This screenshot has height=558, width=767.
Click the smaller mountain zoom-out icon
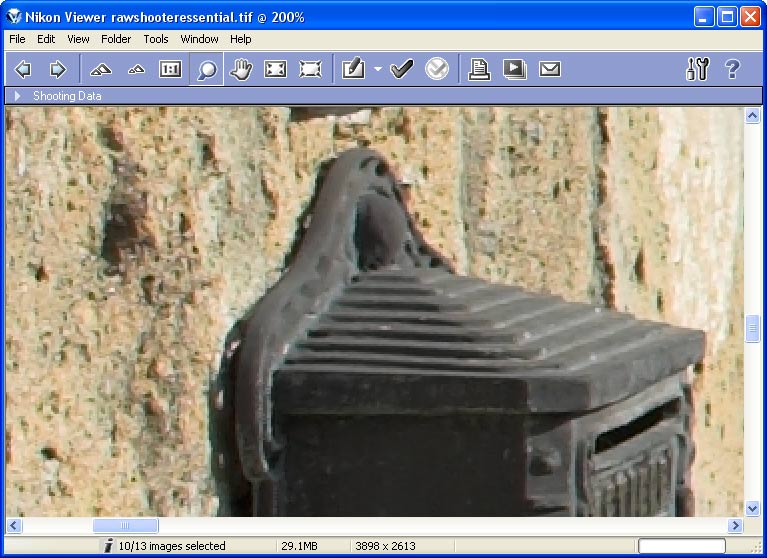point(136,69)
